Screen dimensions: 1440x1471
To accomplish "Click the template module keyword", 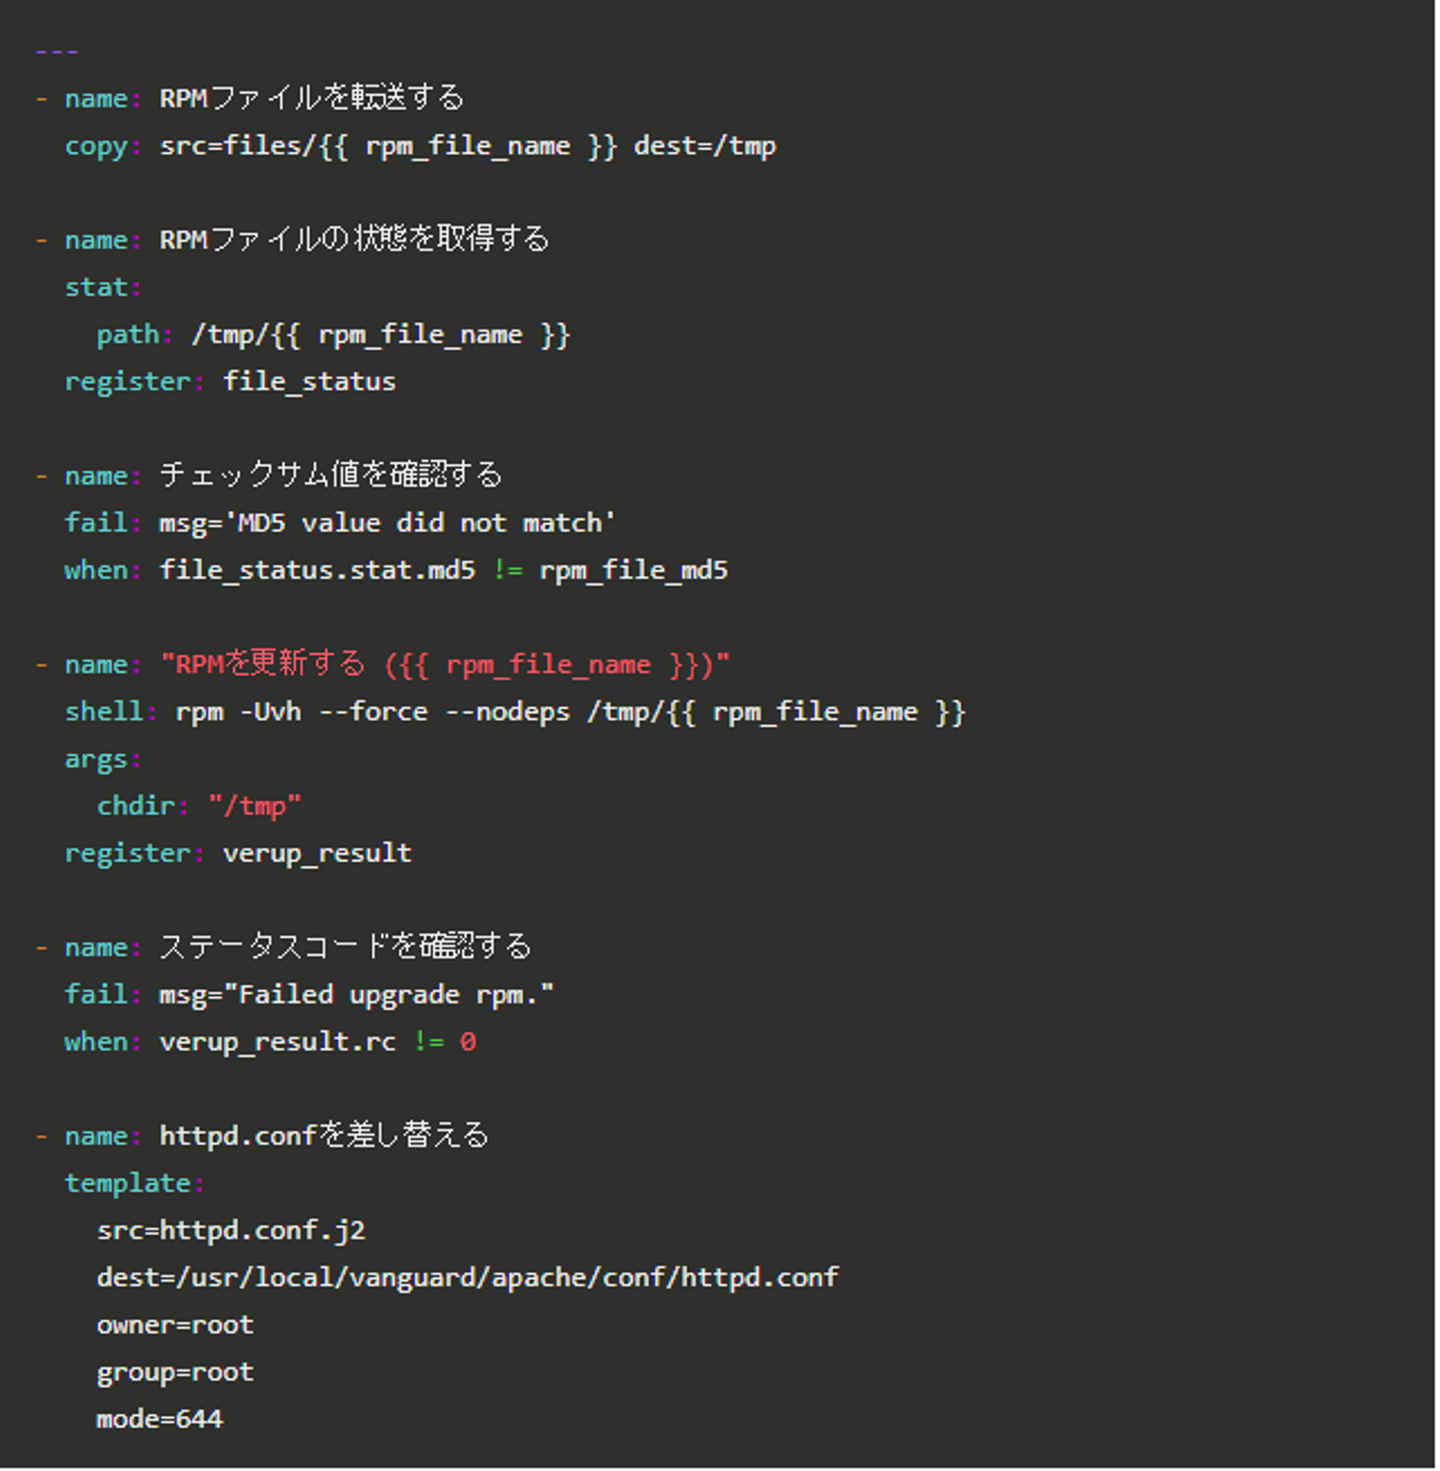I will click(128, 1184).
